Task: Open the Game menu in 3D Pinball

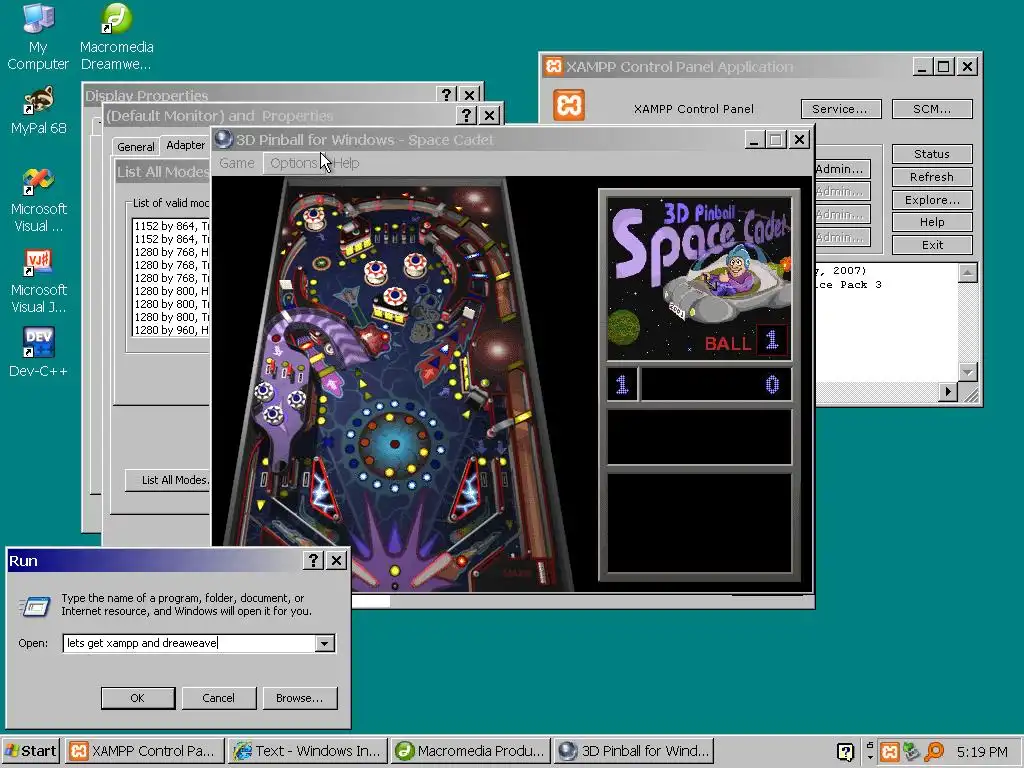Action: 236,163
